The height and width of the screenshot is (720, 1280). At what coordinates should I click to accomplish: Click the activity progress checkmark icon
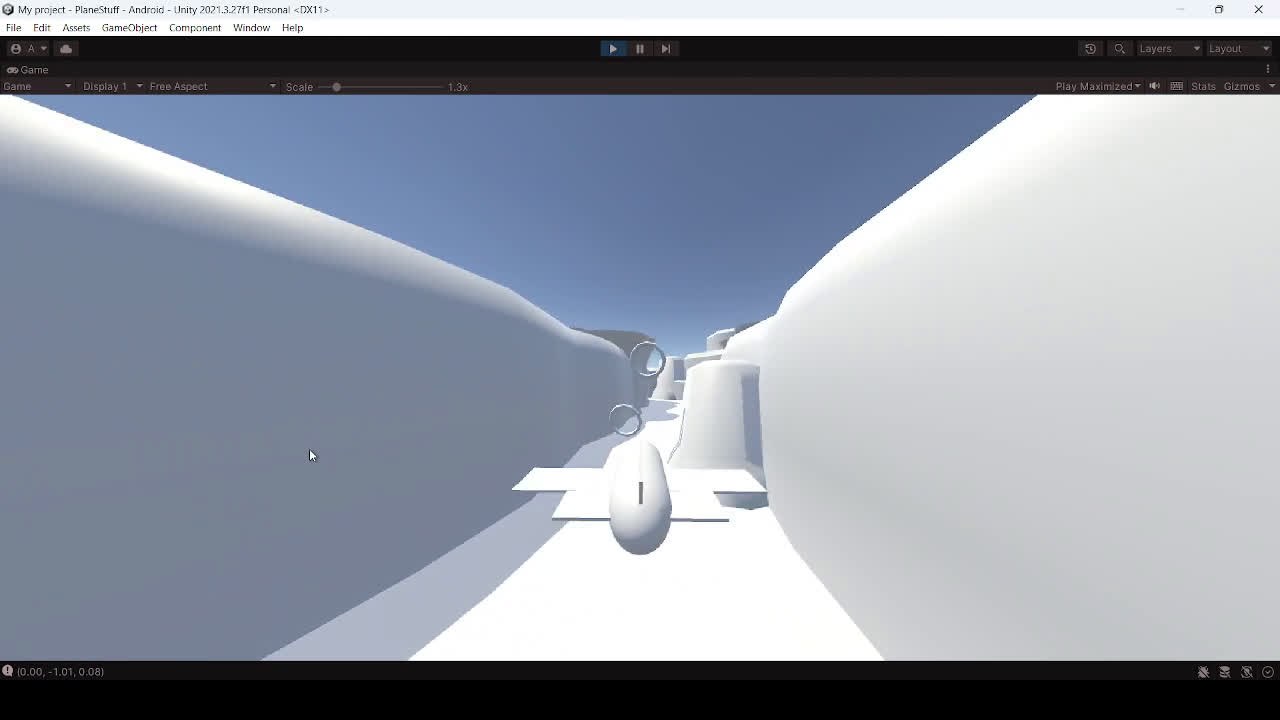point(1268,672)
